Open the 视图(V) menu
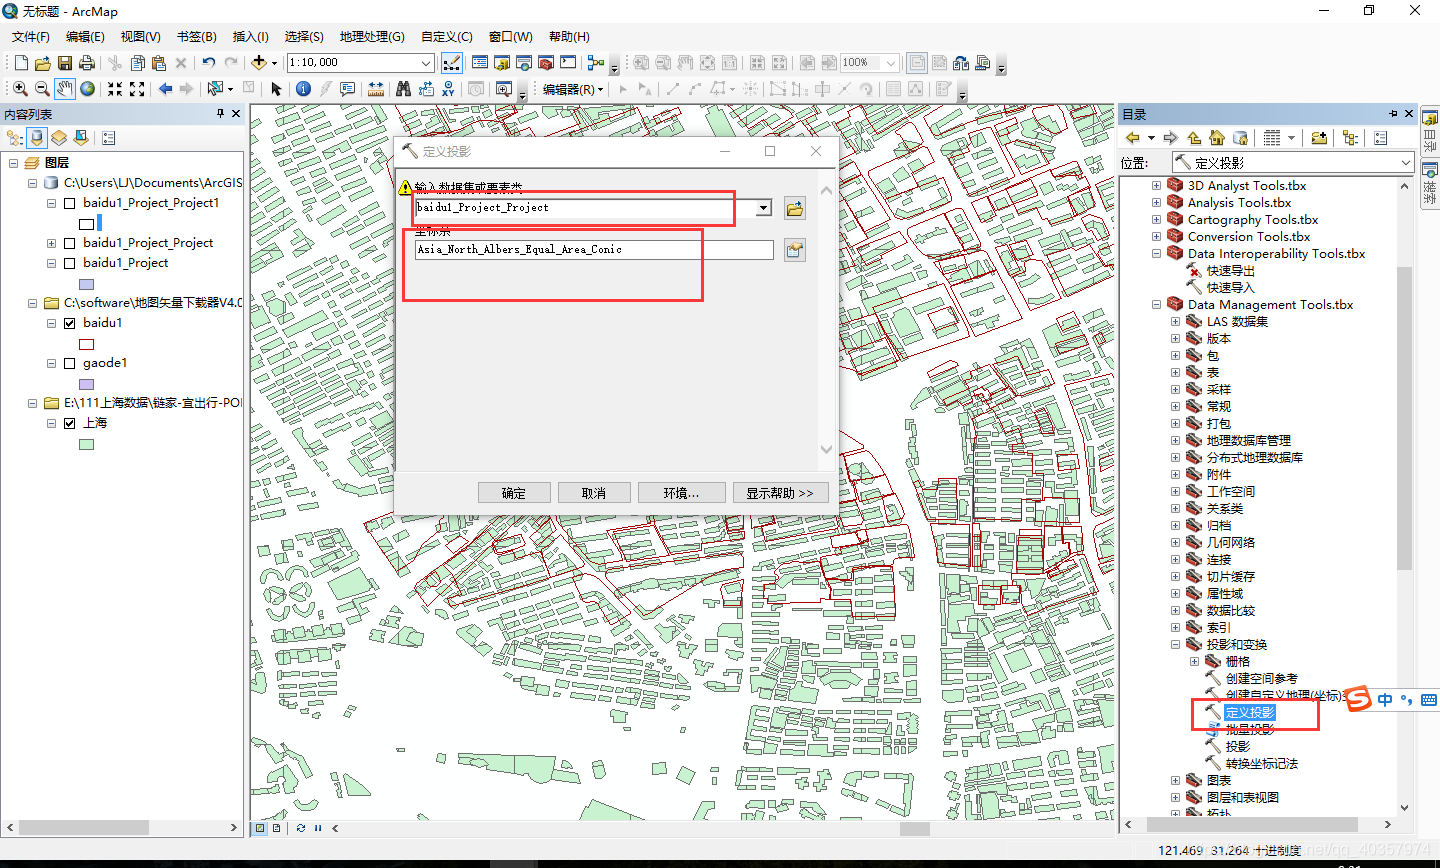The image size is (1440, 868). tap(141, 37)
